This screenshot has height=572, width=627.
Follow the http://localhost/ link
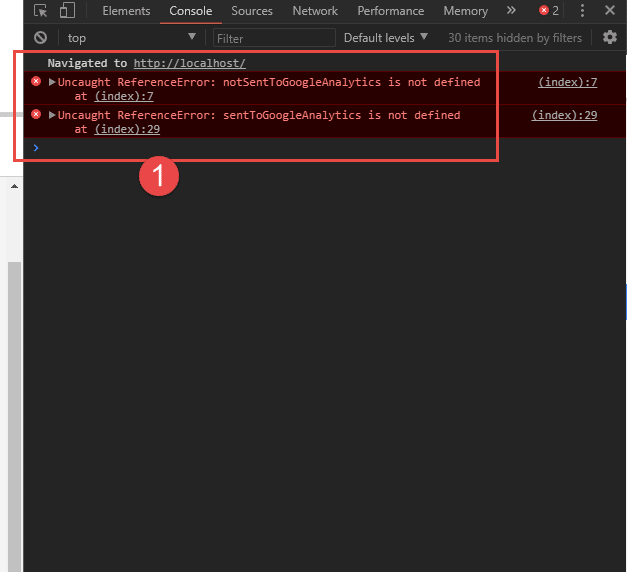pyautogui.click(x=189, y=63)
